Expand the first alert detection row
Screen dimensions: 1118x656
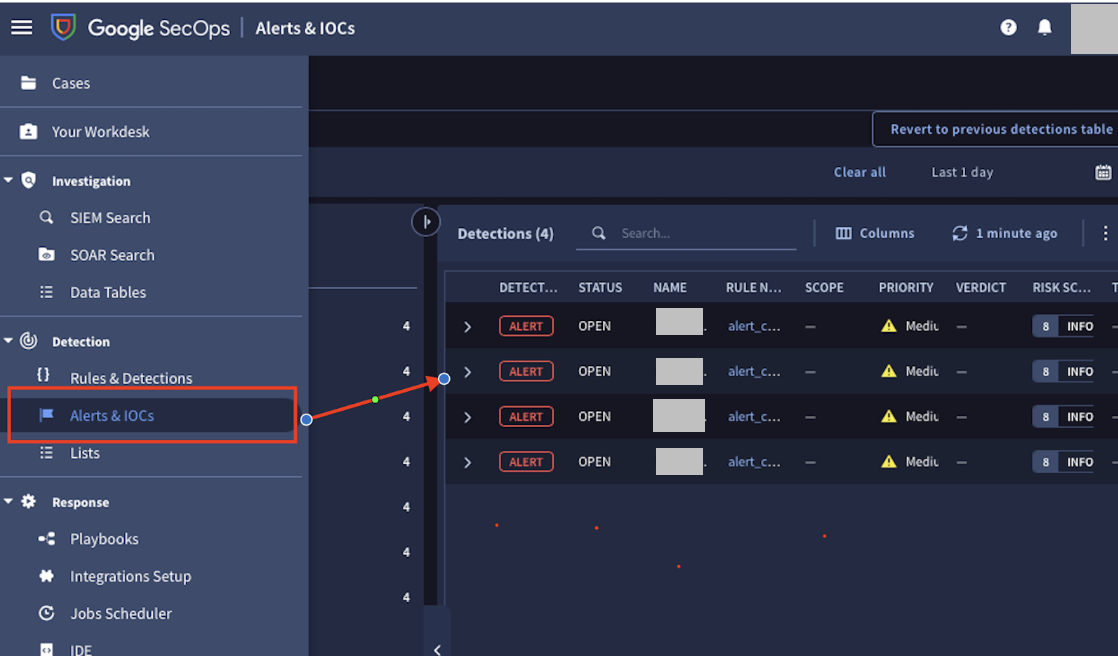467,327
